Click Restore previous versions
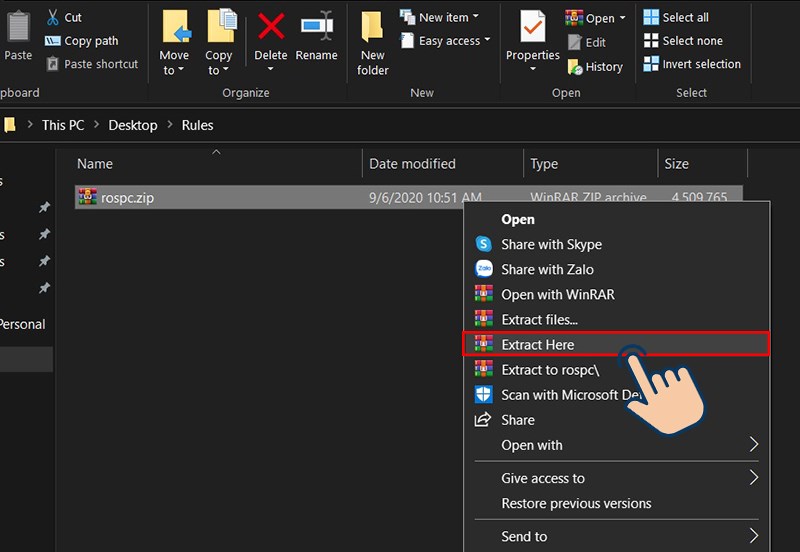 pos(576,504)
